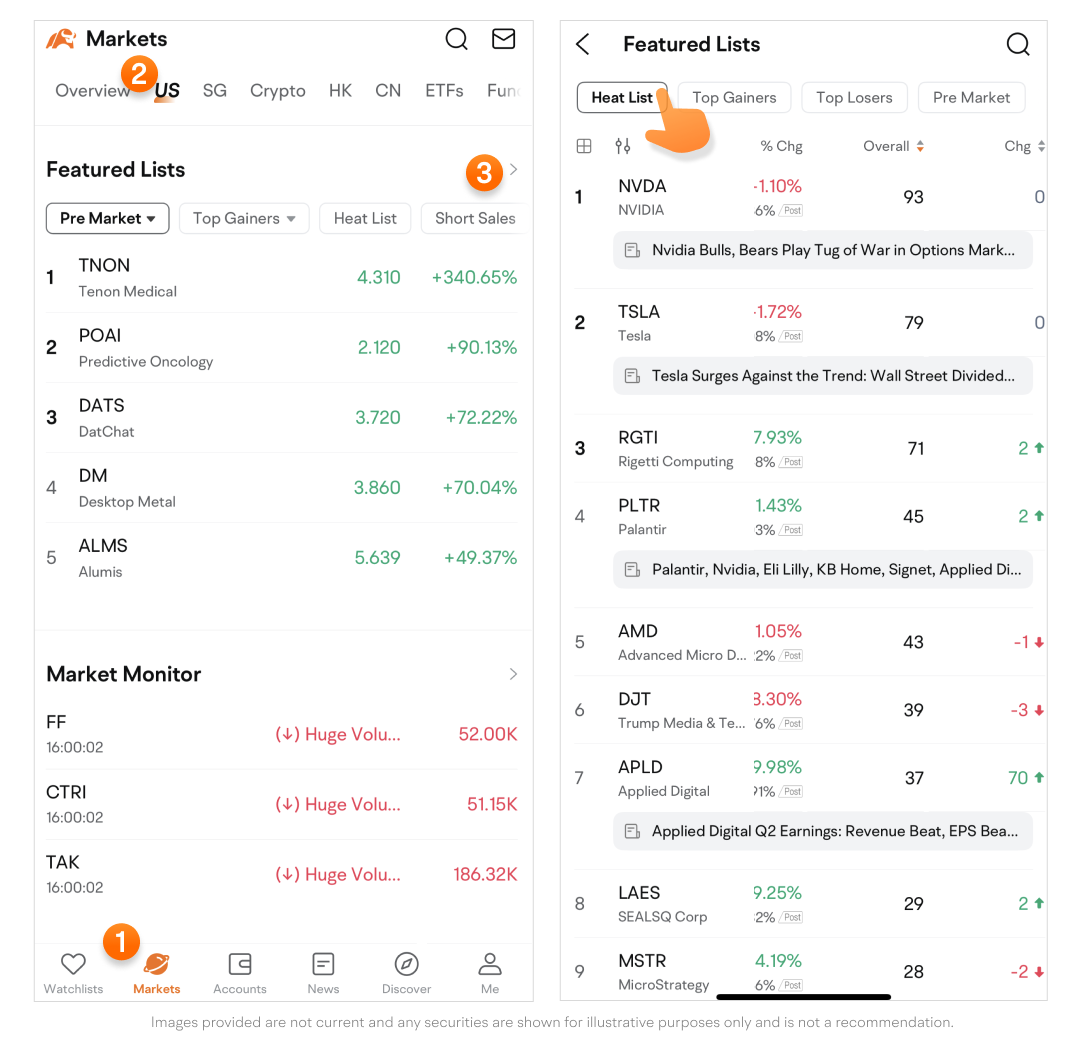1080x1052 pixels.
Task: Select the Top Losers tab
Action: click(853, 97)
